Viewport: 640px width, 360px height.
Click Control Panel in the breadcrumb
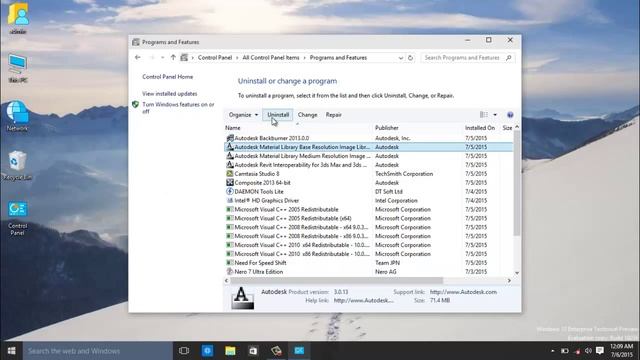tap(215, 58)
